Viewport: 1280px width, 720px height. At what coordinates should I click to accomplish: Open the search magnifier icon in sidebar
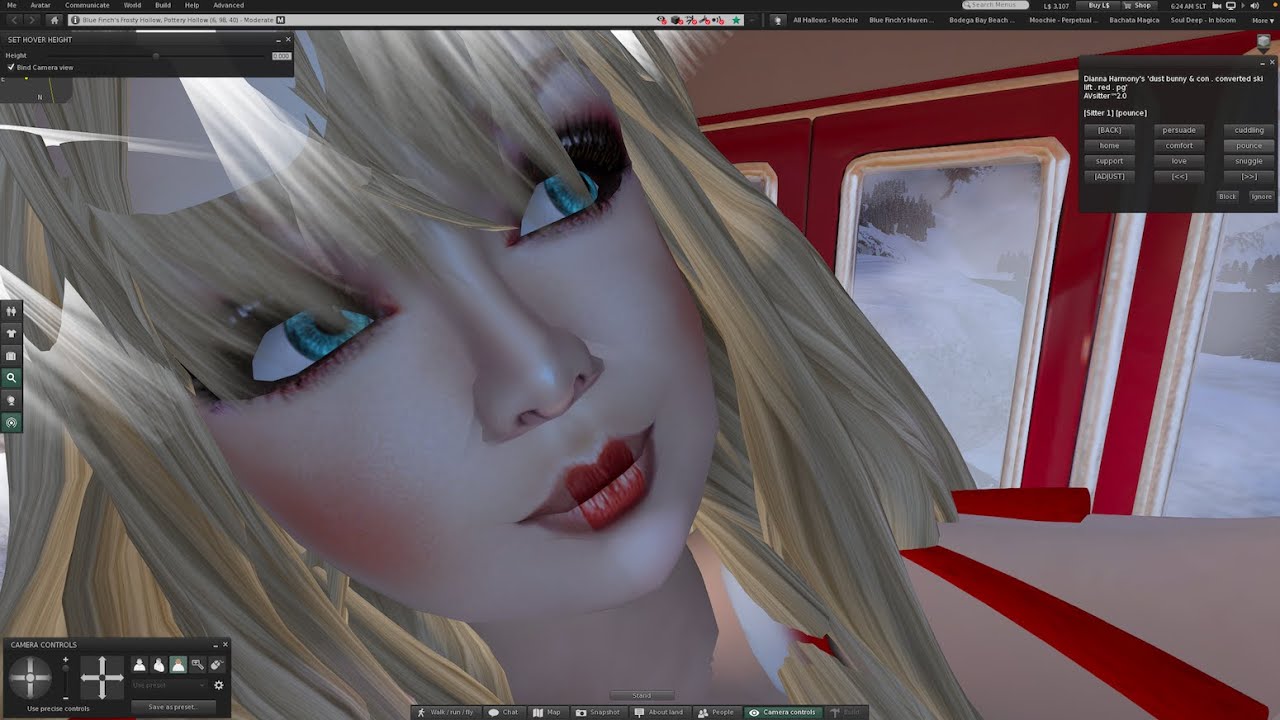pos(11,378)
